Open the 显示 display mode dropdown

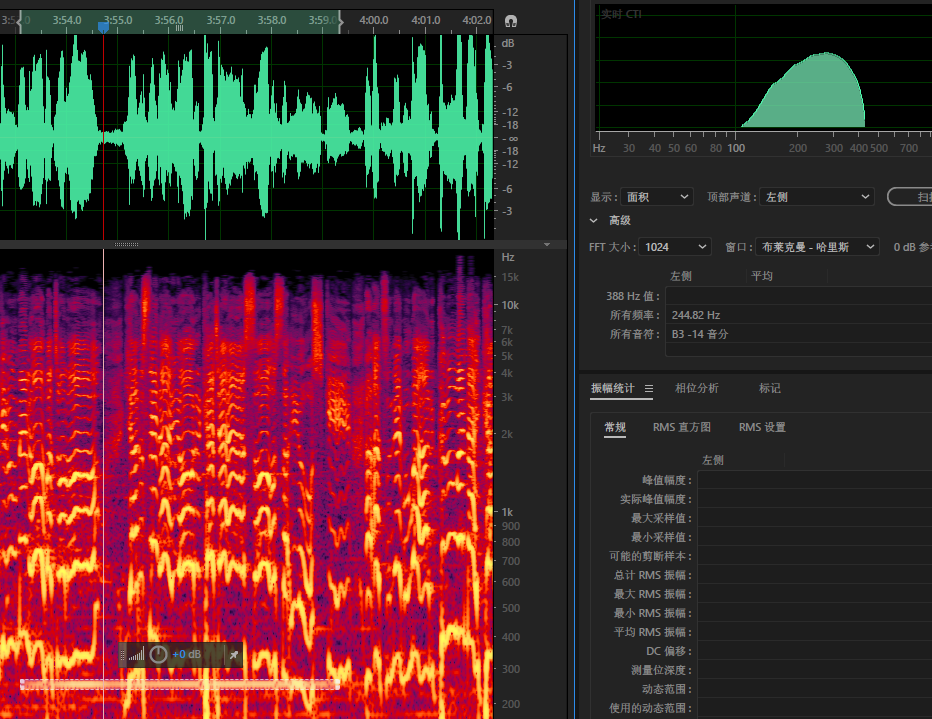coord(656,197)
